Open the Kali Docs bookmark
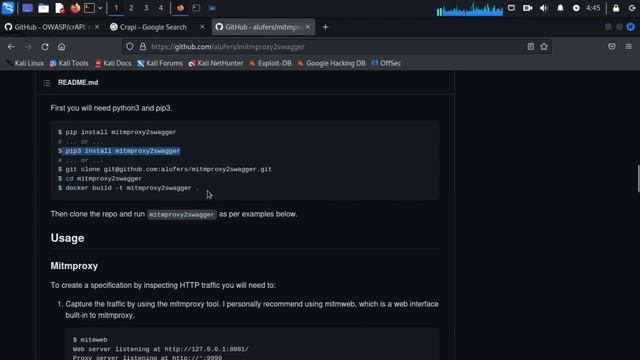 pyautogui.click(x=113, y=63)
